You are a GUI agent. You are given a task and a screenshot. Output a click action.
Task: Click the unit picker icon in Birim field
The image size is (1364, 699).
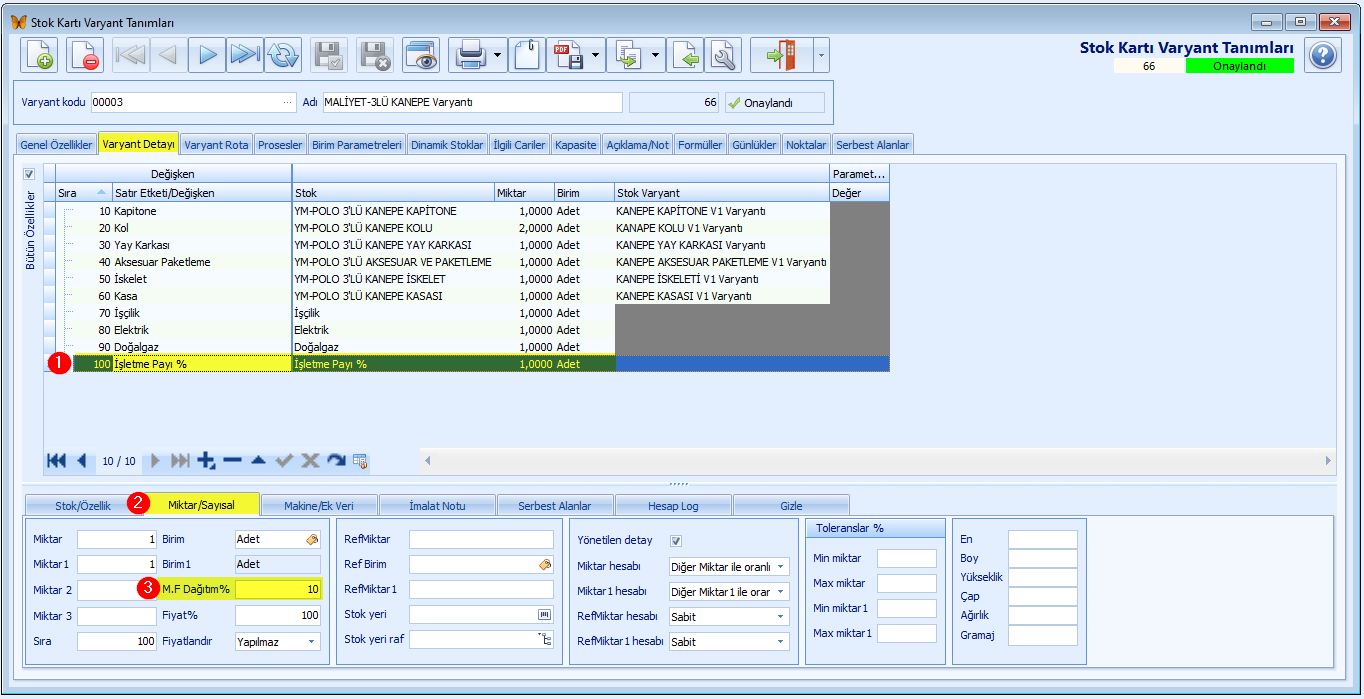point(312,539)
